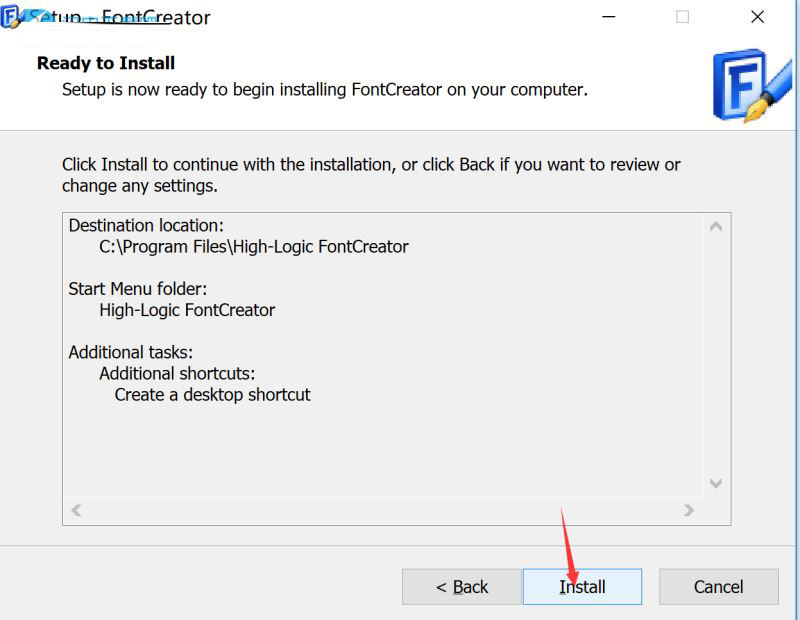Click 'Setup is now ready to begin' sentence

click(x=324, y=90)
